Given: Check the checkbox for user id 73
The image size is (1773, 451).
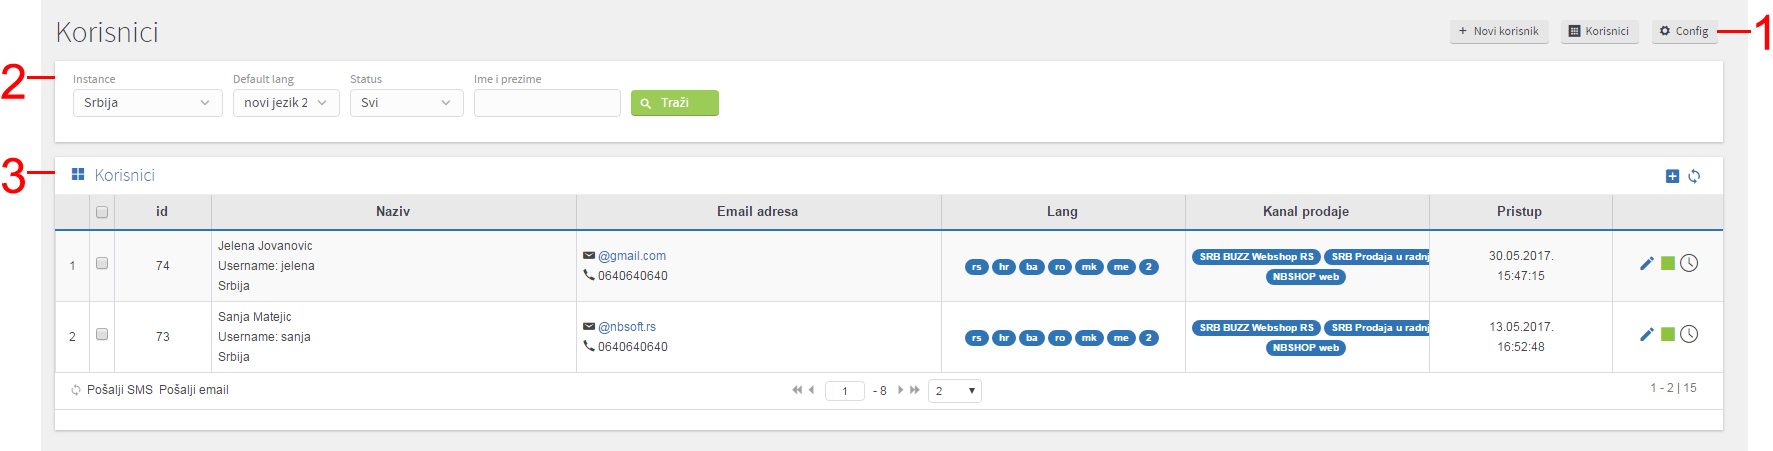Looking at the screenshot, I should (x=102, y=334).
